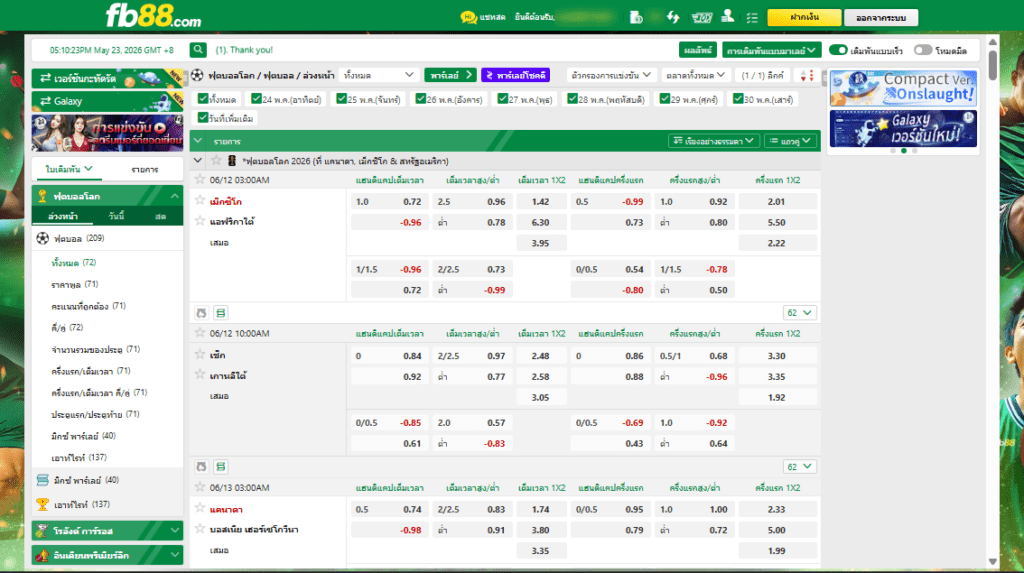This screenshot has width=1024, height=573.
Task: Uncheck the 26 พ.ค.(อังคาร) checkbox
Action: point(421,99)
